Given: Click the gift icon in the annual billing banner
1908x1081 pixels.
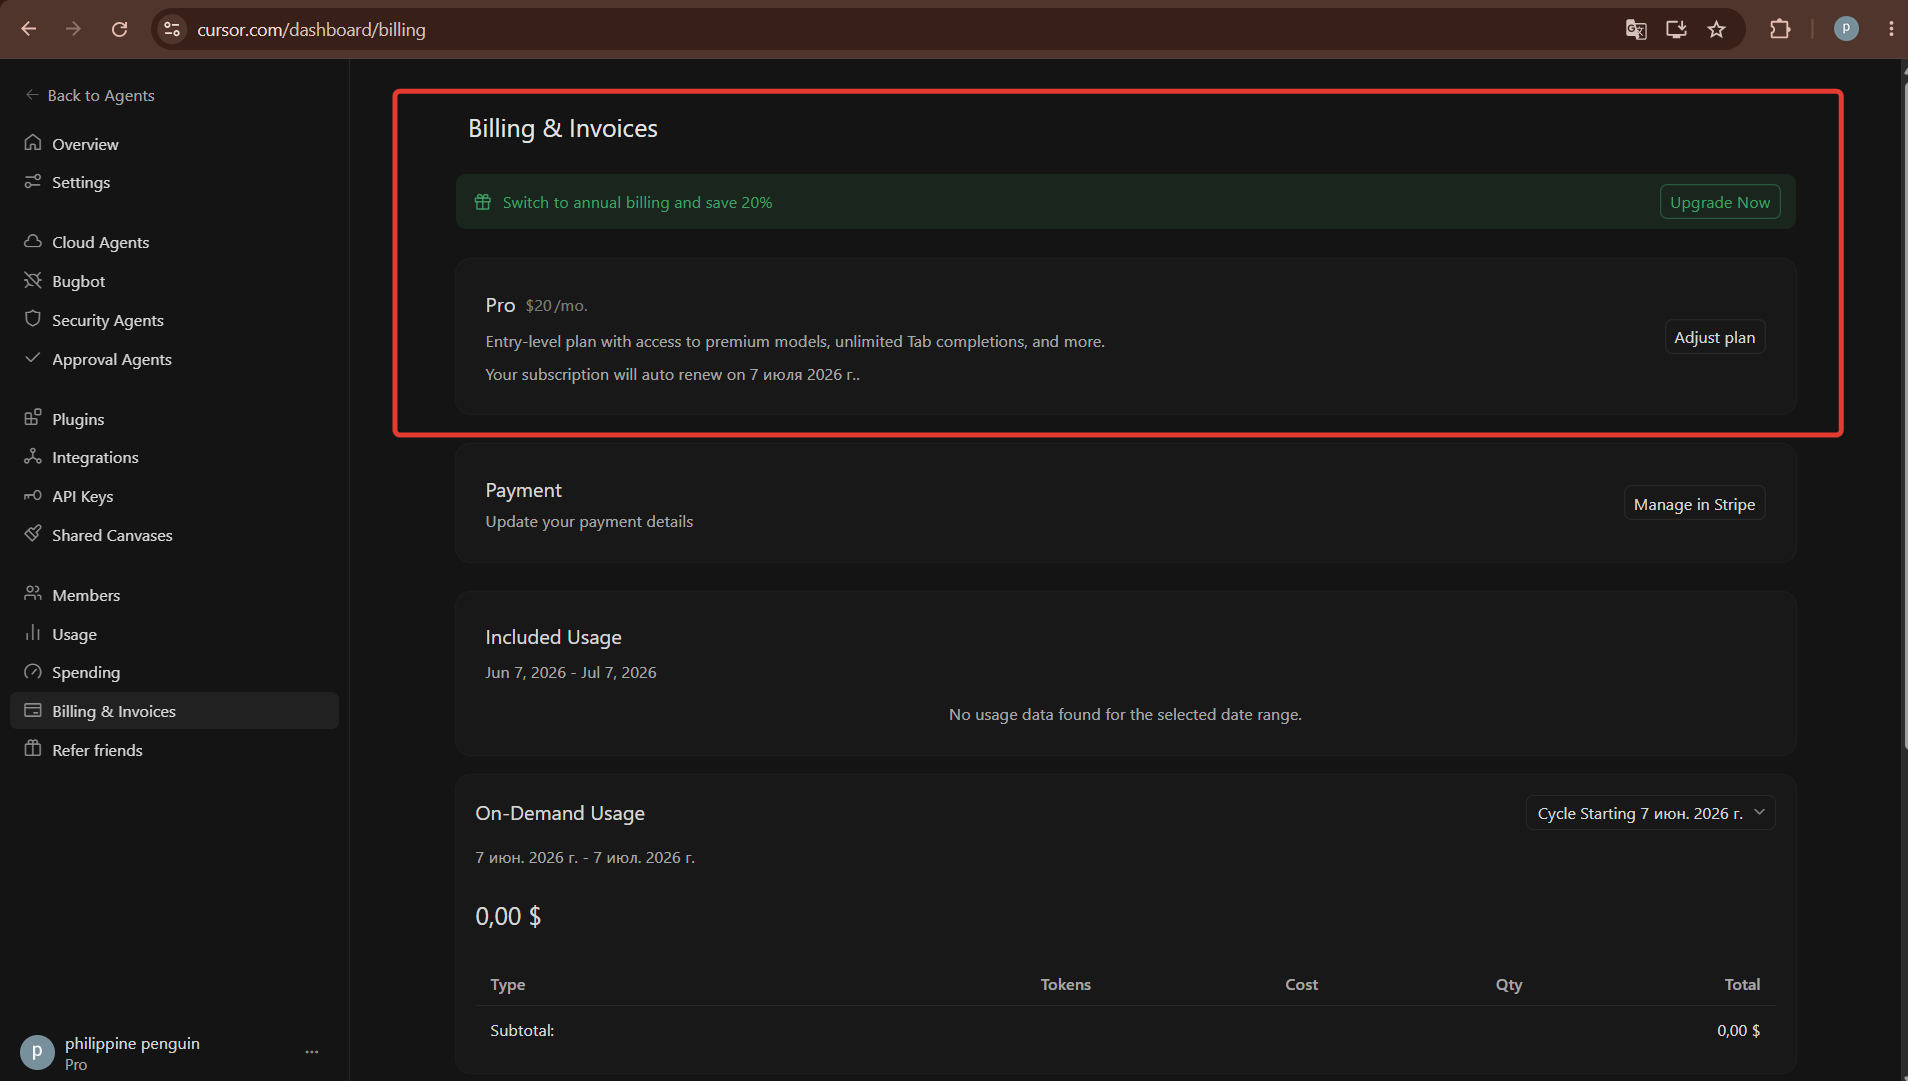Looking at the screenshot, I should pos(483,202).
